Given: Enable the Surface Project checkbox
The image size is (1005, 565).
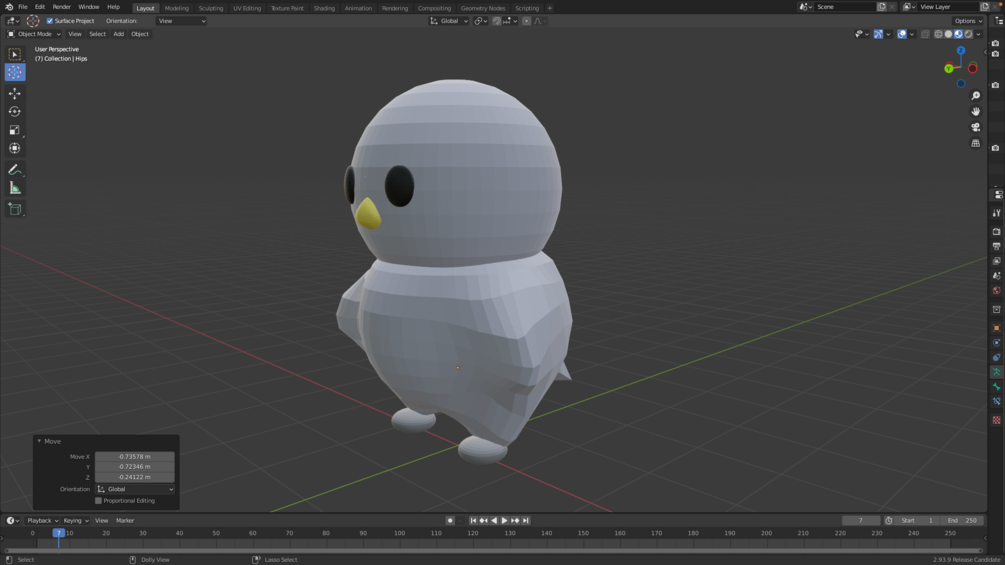Looking at the screenshot, I should click(49, 21).
